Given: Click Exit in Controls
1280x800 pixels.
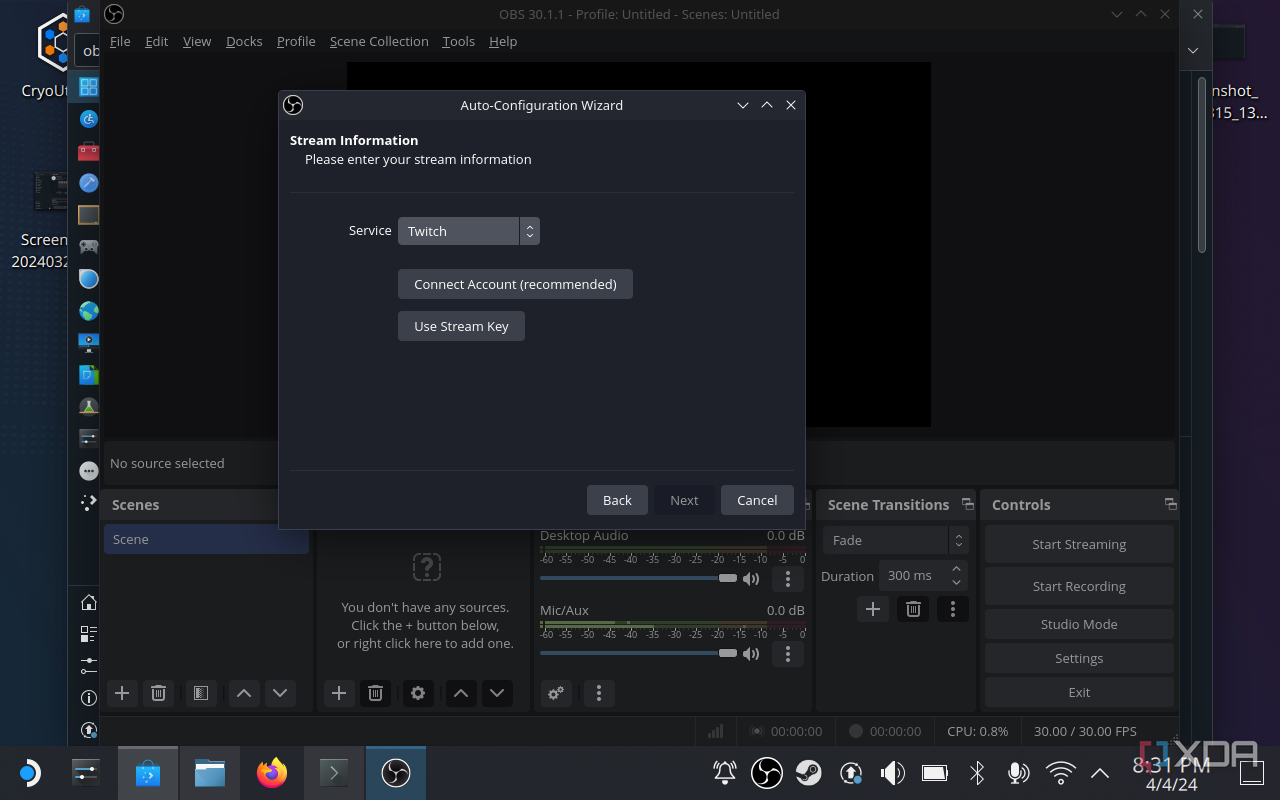Looking at the screenshot, I should 1079,692.
